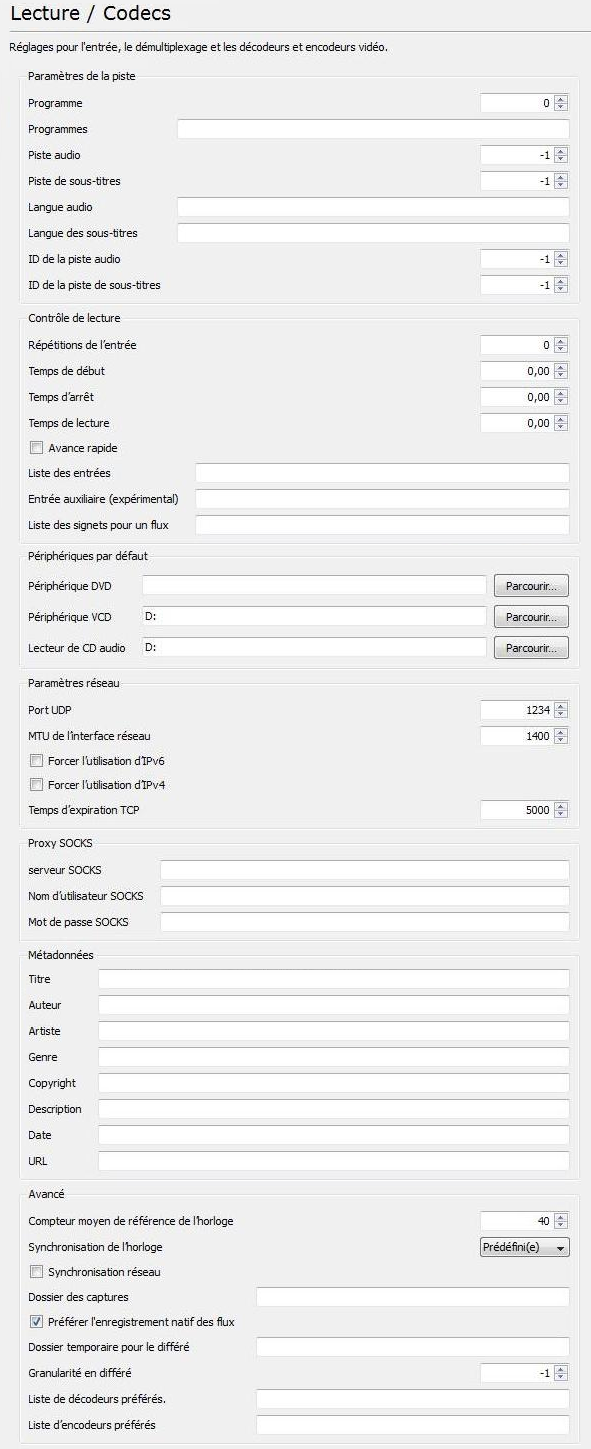Decrease the Piste audio spinner value
This screenshot has width=591, height=1449.
tap(561, 159)
